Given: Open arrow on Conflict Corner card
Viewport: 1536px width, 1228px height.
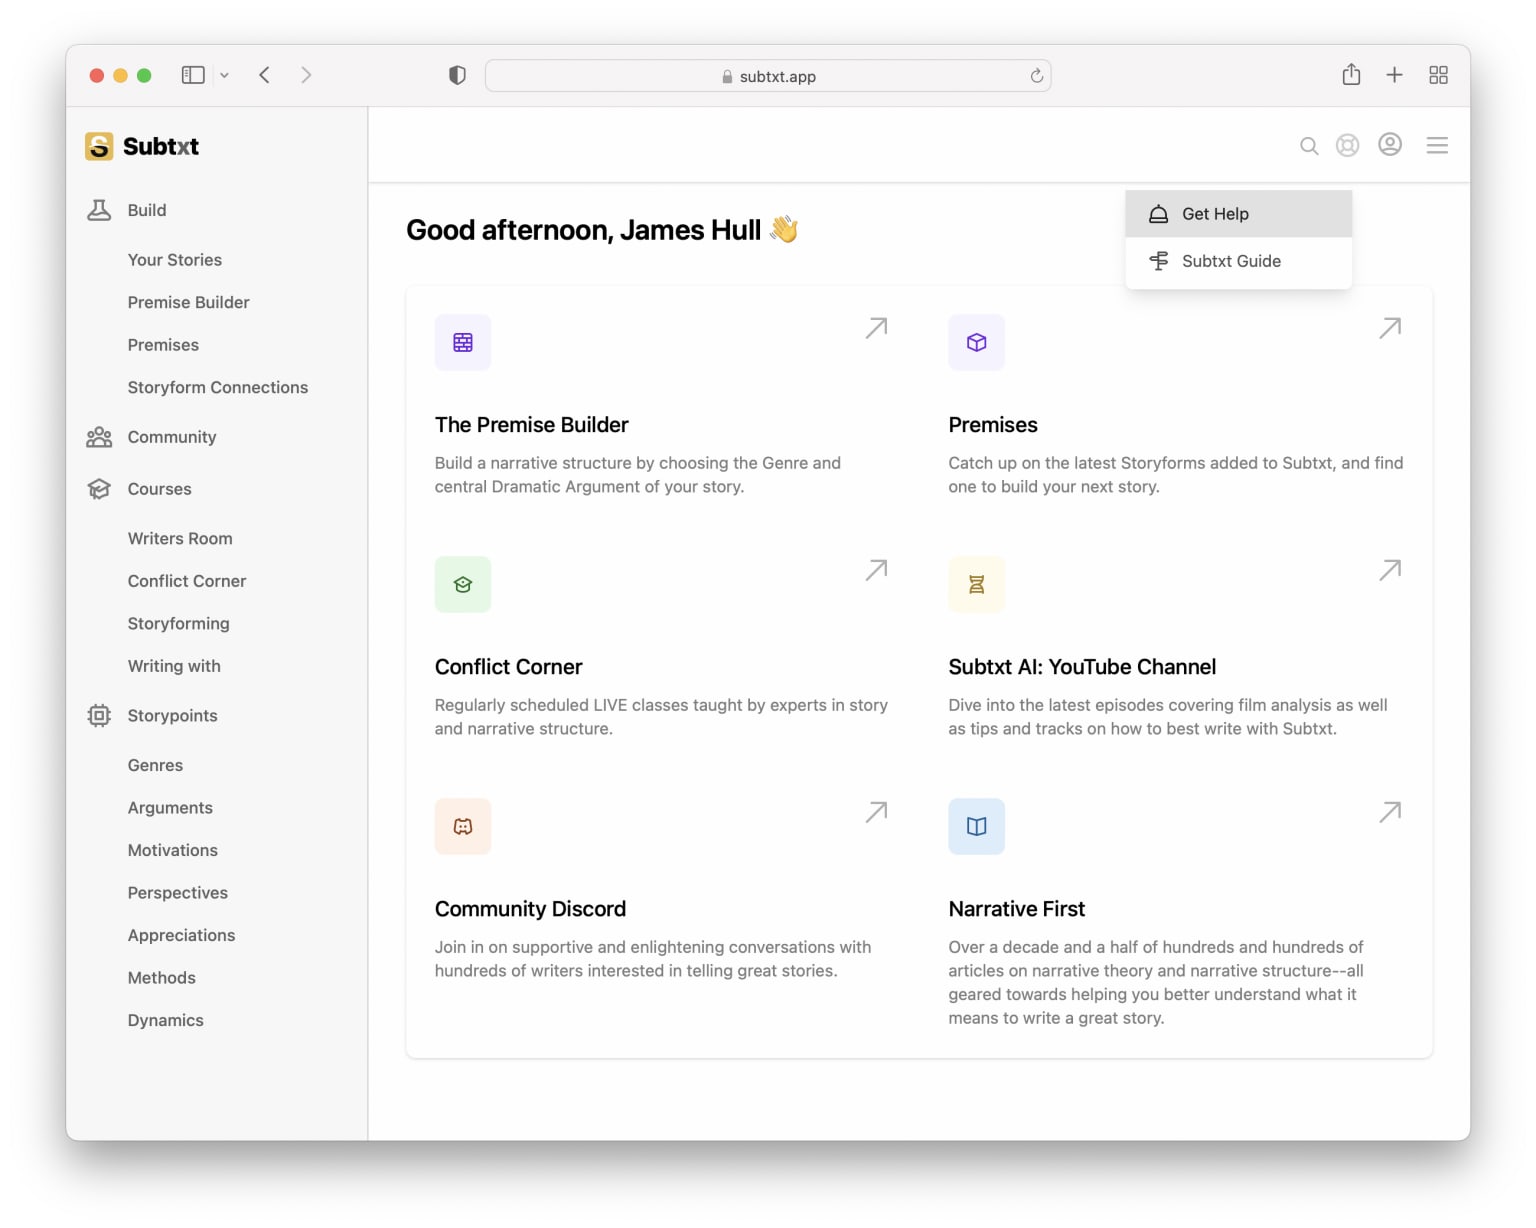Looking at the screenshot, I should click(x=876, y=570).
